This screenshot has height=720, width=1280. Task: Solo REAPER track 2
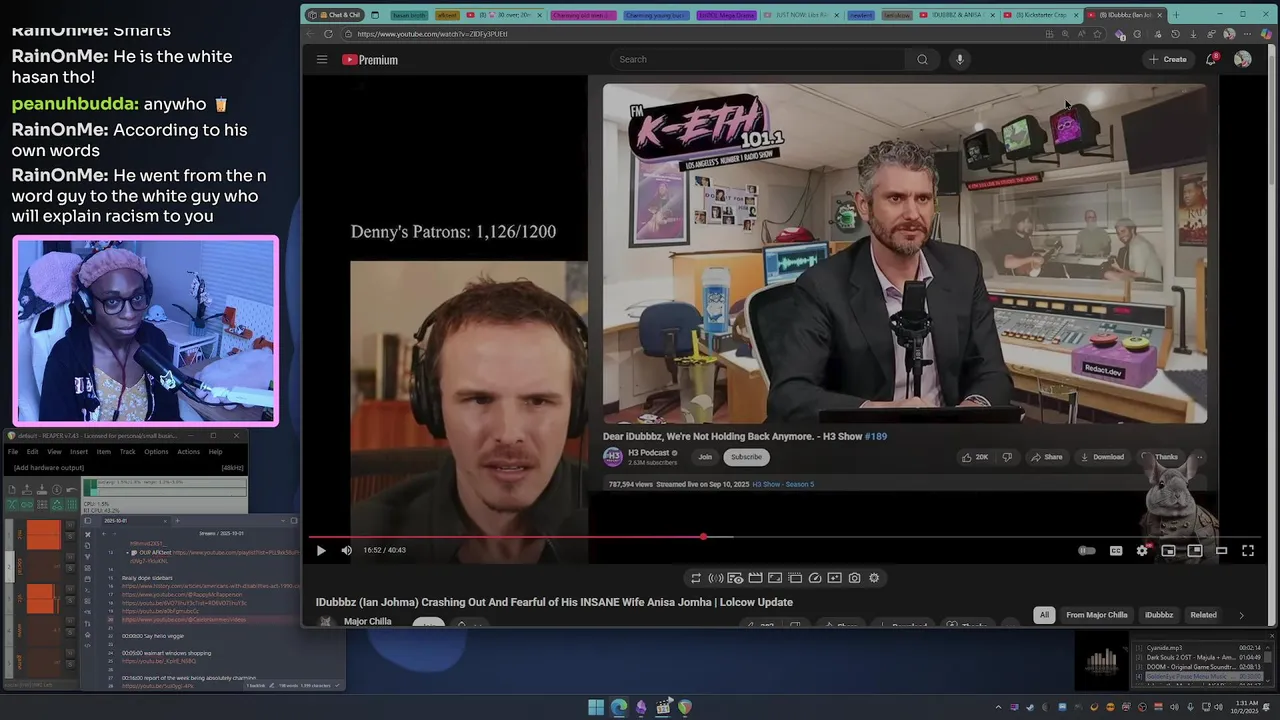70,568
